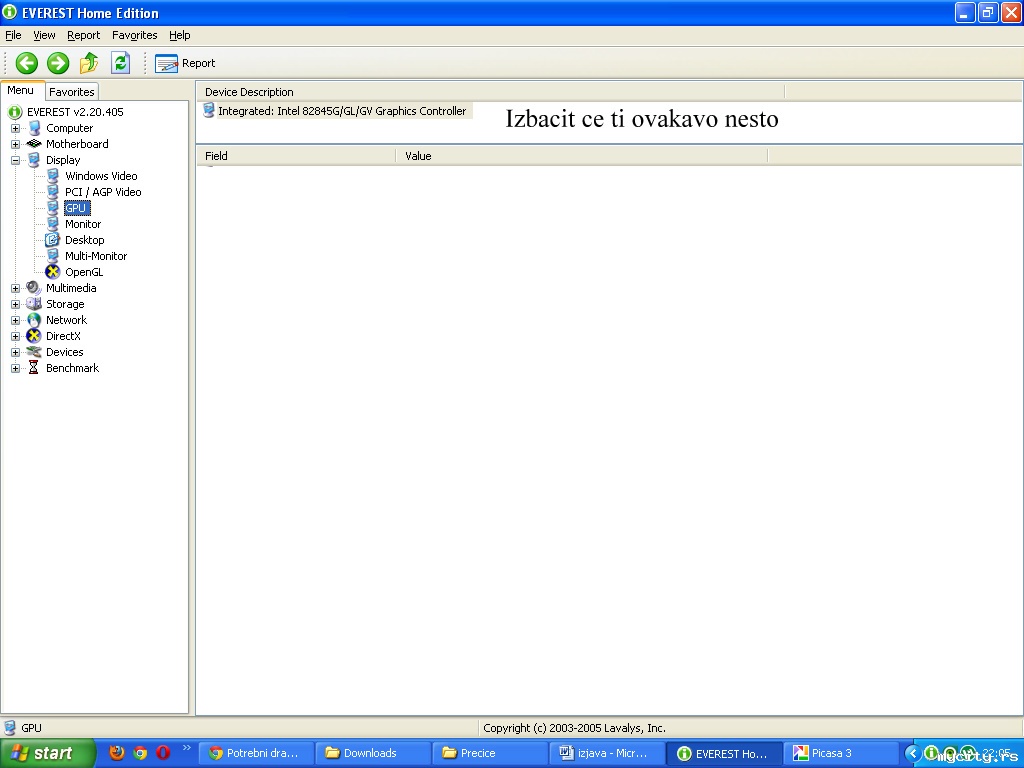Screen dimensions: 1024x768
Task: Switch to Picasa 3 taskbar button
Action: coord(840,753)
